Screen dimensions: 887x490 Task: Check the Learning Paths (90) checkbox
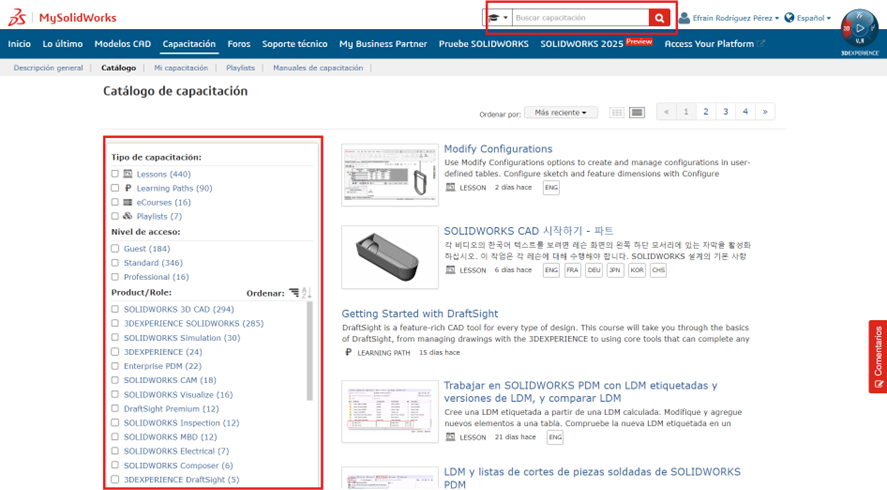pyautogui.click(x=115, y=188)
